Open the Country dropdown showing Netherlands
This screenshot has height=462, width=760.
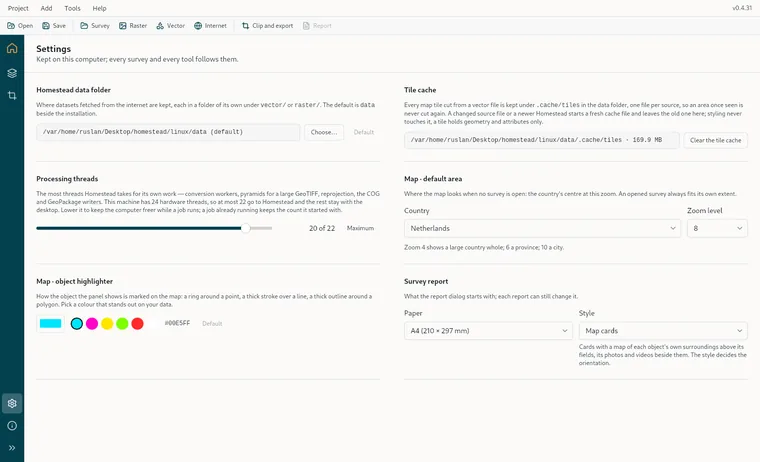[x=542, y=228]
